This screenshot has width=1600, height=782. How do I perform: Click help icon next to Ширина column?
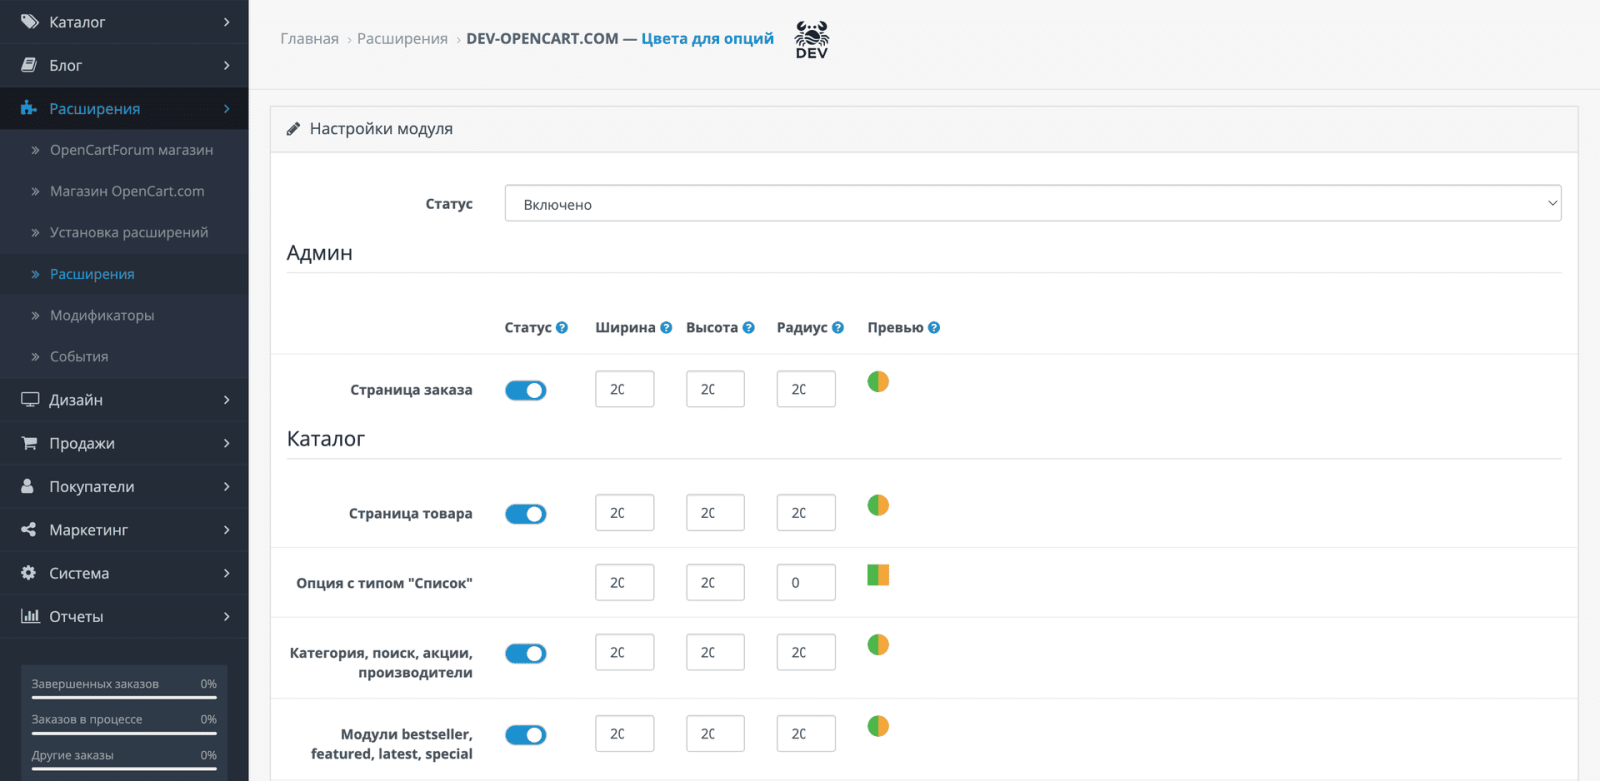666,327
